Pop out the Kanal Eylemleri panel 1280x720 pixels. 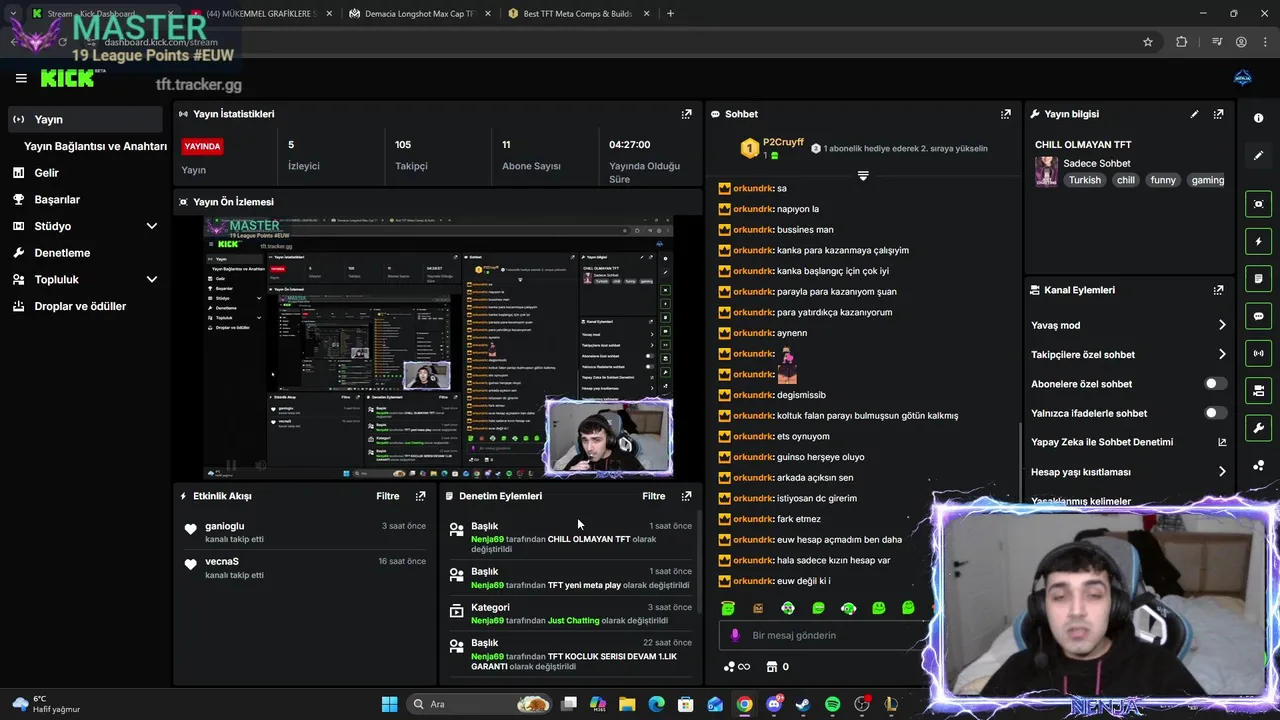tap(1218, 290)
